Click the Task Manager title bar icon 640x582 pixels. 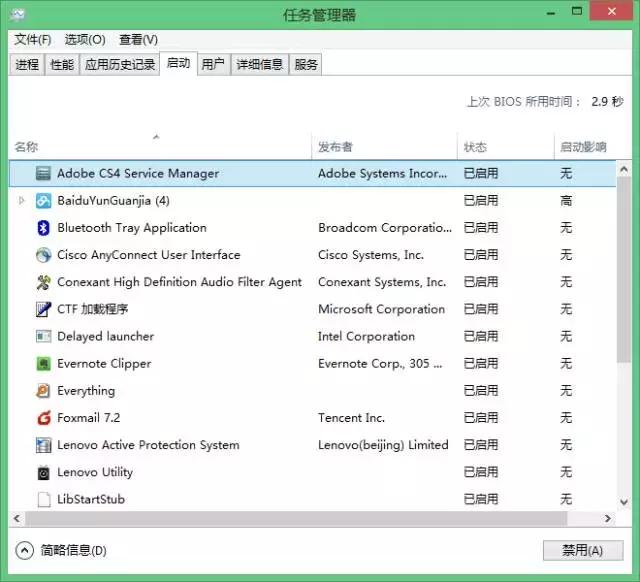pos(18,14)
